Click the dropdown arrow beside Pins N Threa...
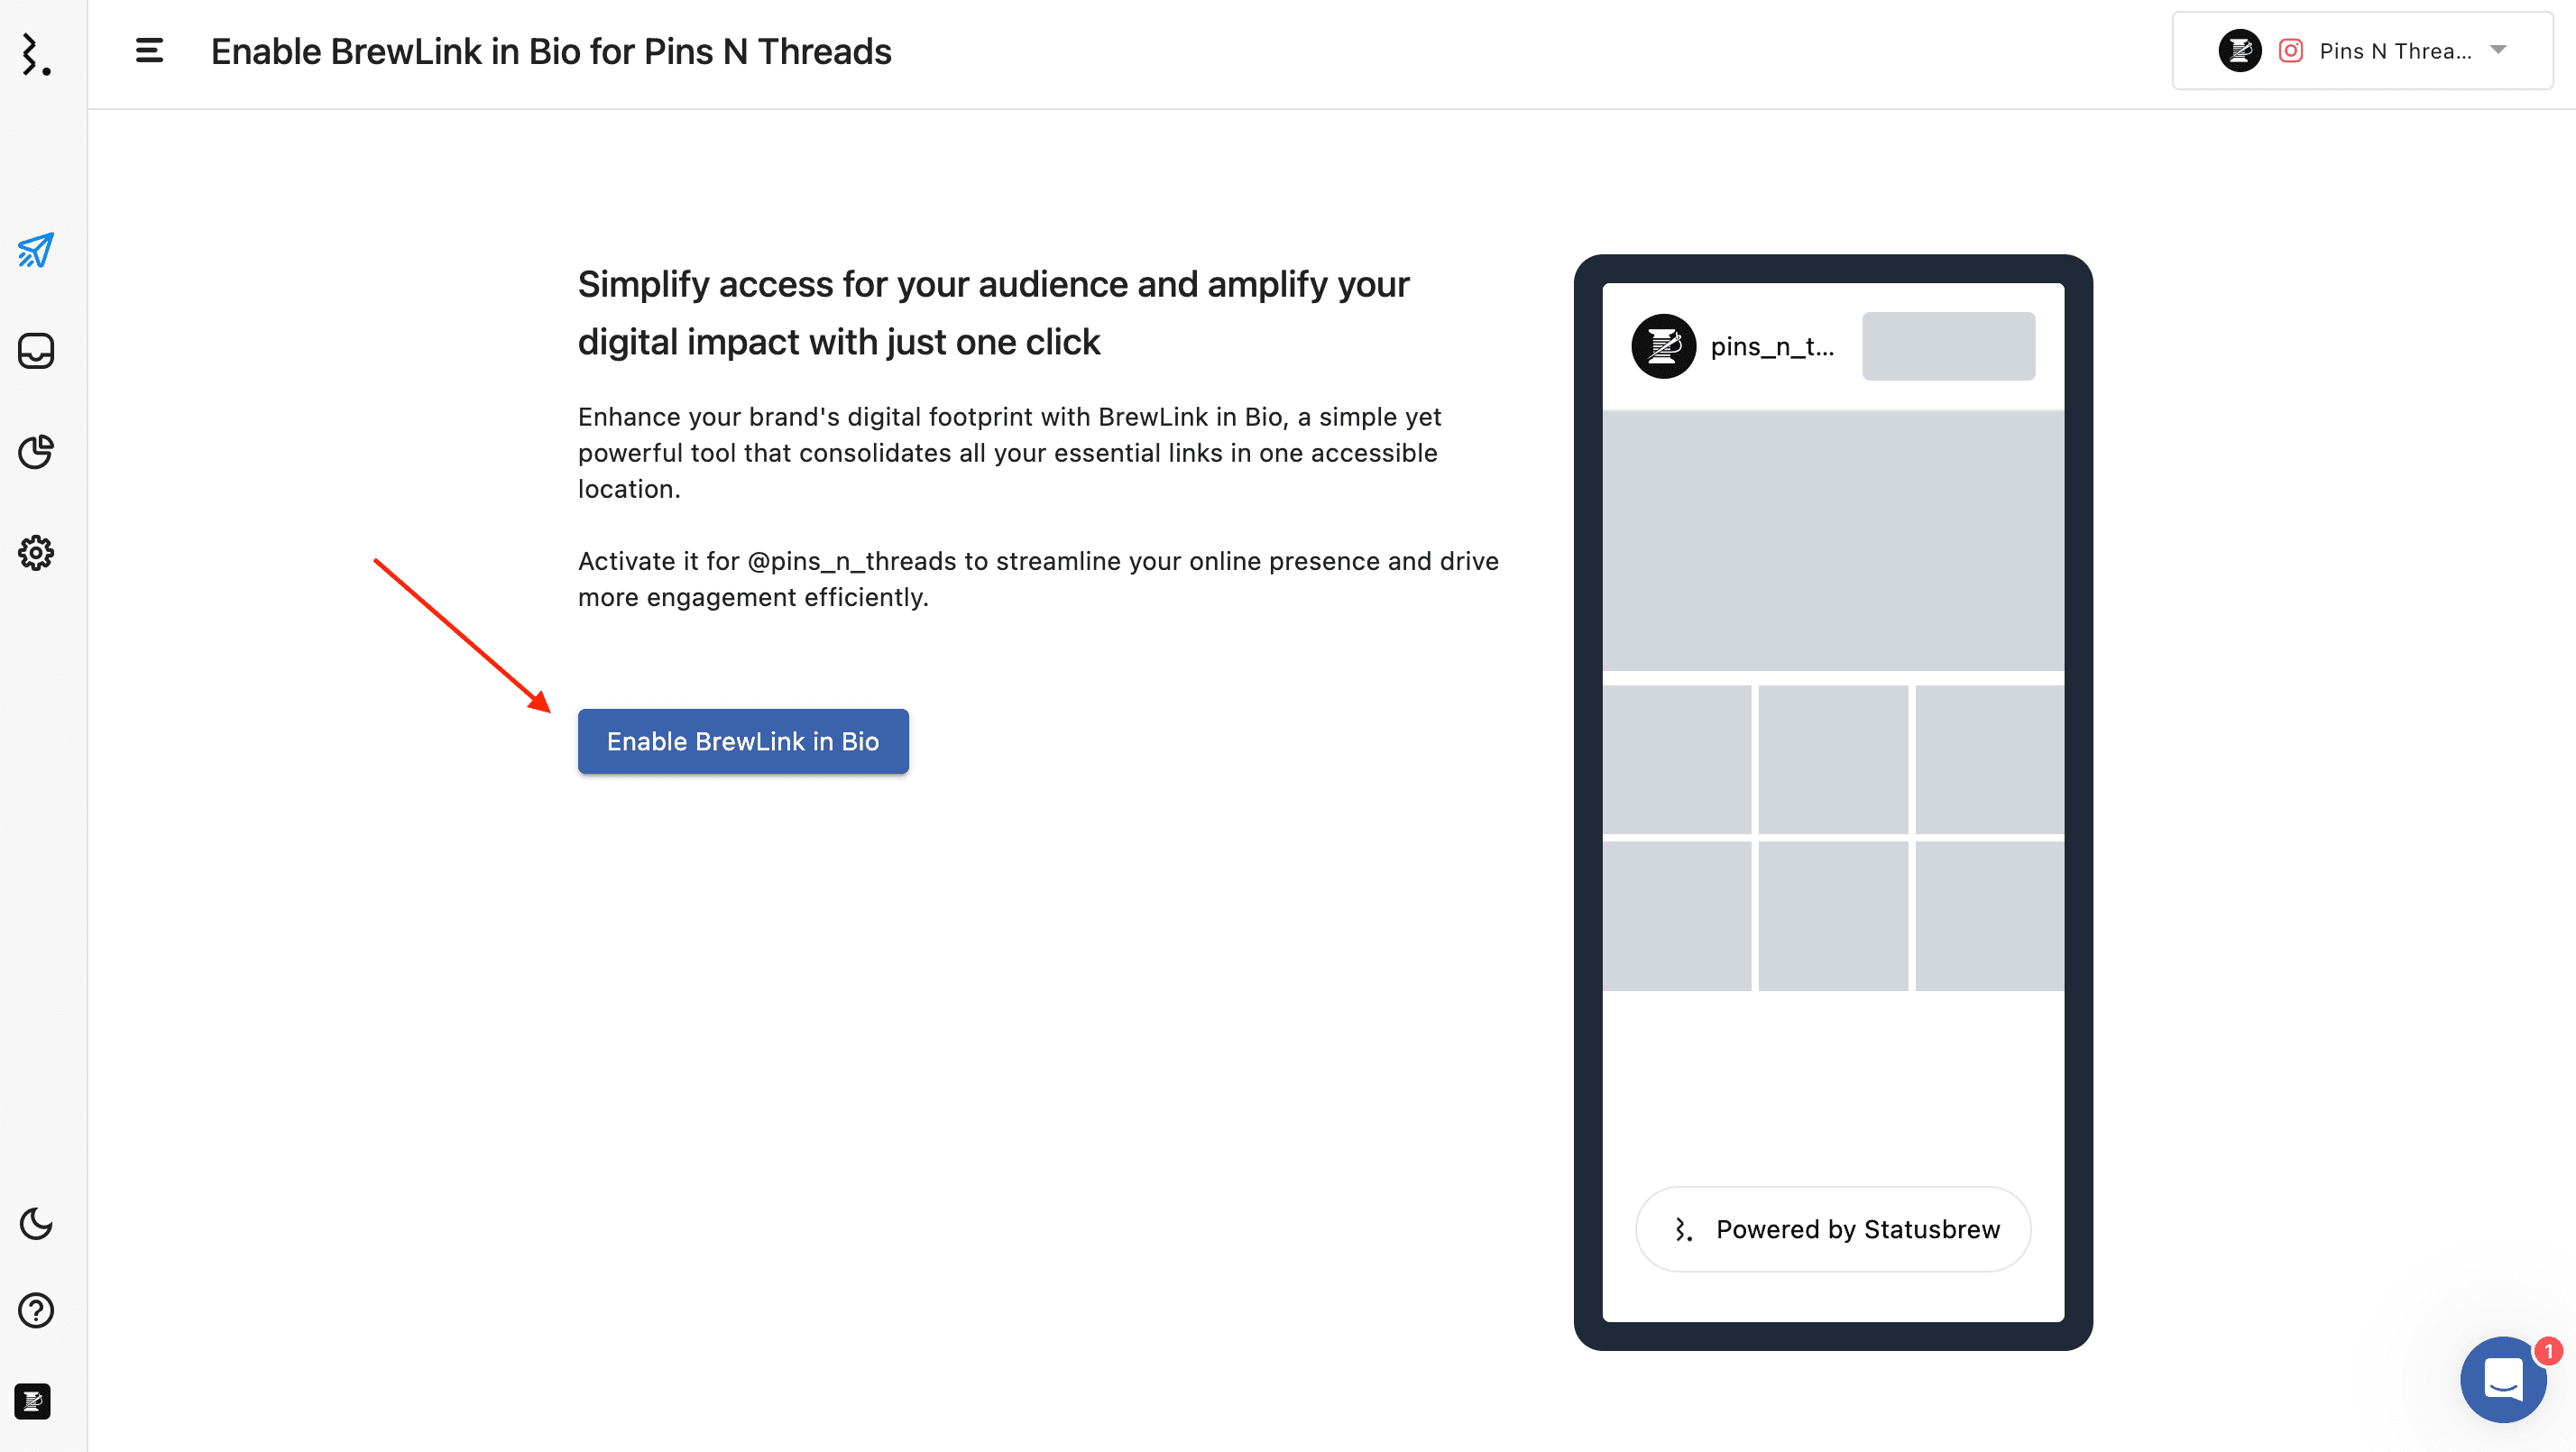 tap(2498, 50)
